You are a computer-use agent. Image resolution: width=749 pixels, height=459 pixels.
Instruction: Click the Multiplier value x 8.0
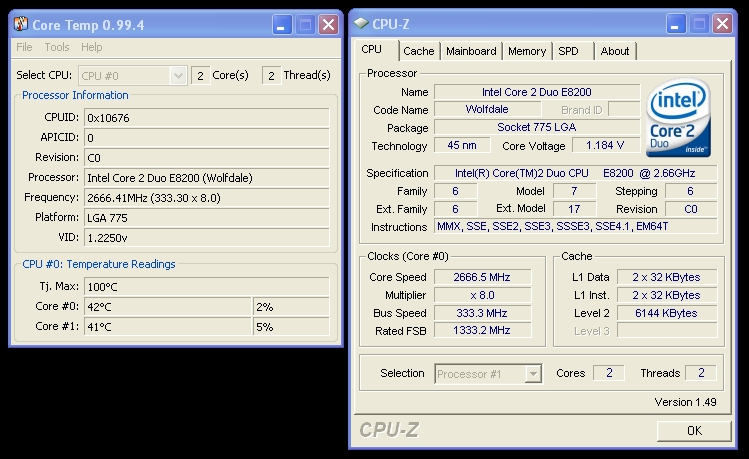click(x=482, y=295)
